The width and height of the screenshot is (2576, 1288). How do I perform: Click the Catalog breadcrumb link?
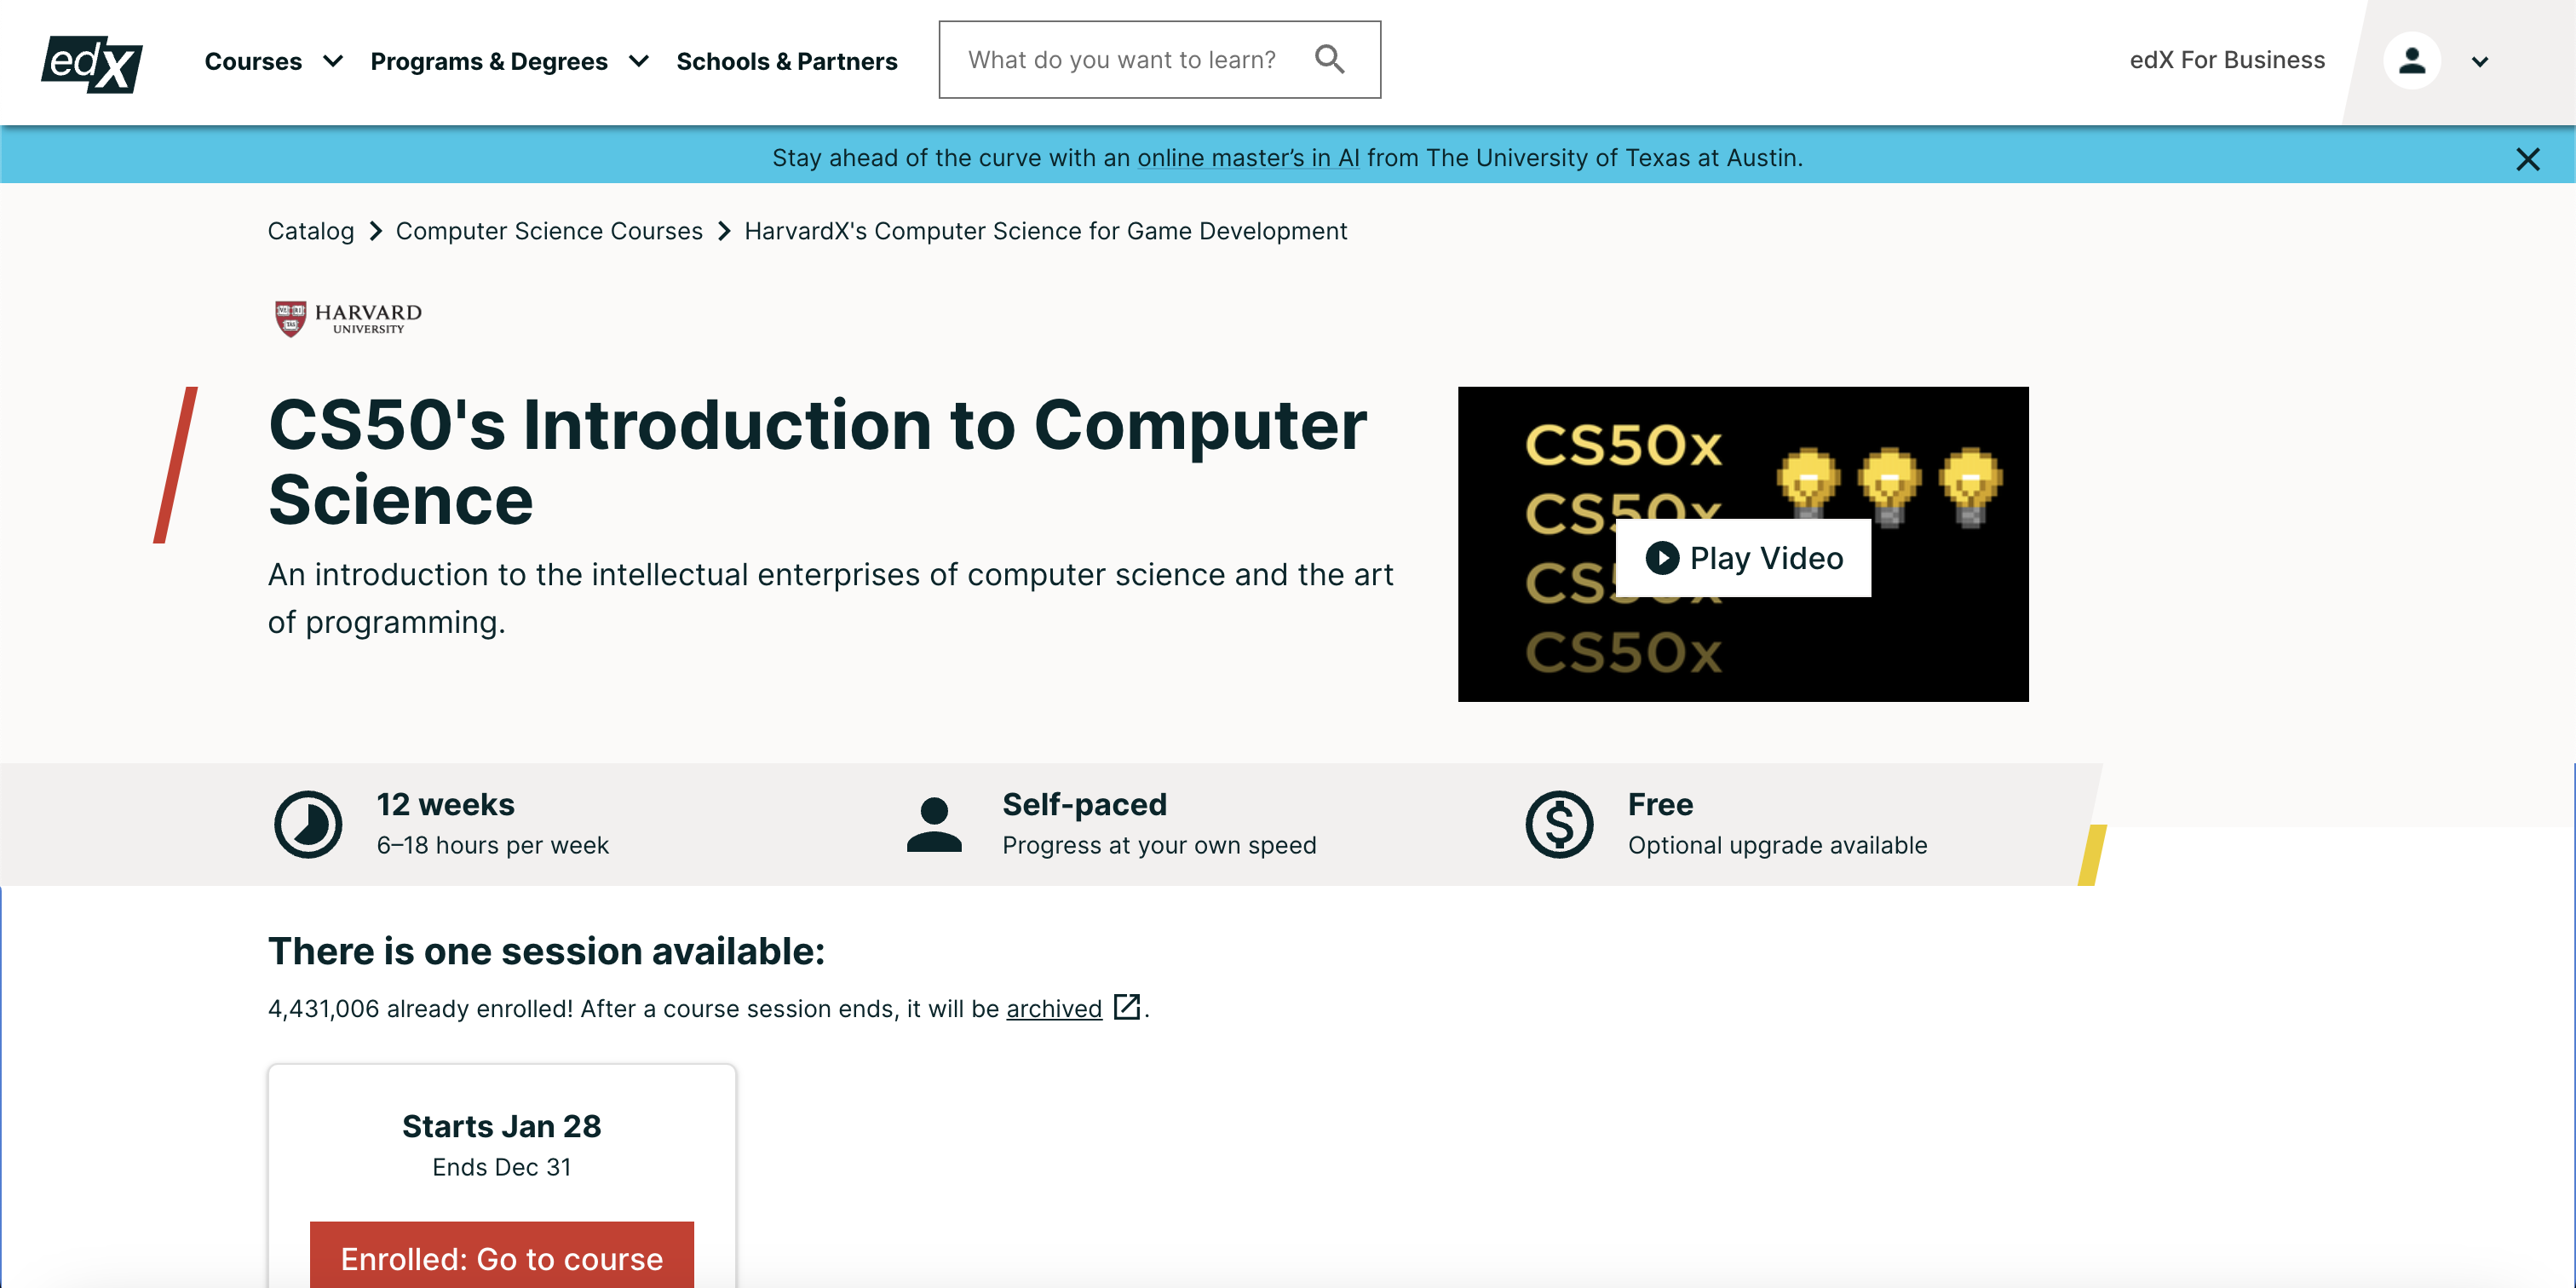tap(310, 231)
